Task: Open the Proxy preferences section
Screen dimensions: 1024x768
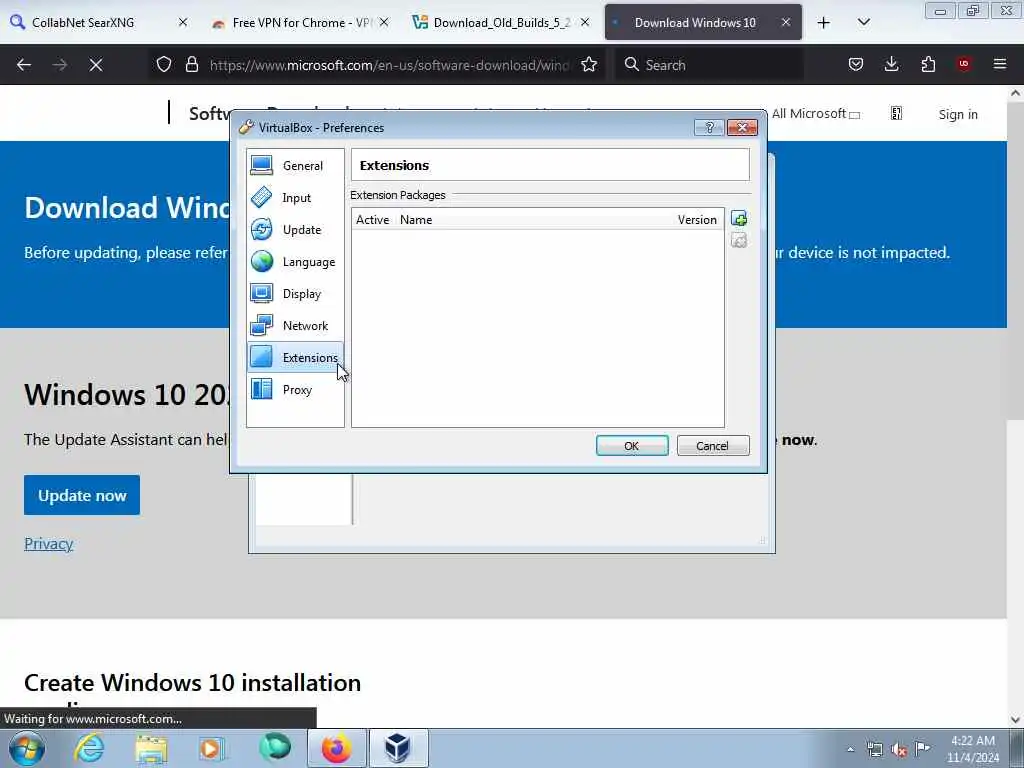Action: [295, 389]
